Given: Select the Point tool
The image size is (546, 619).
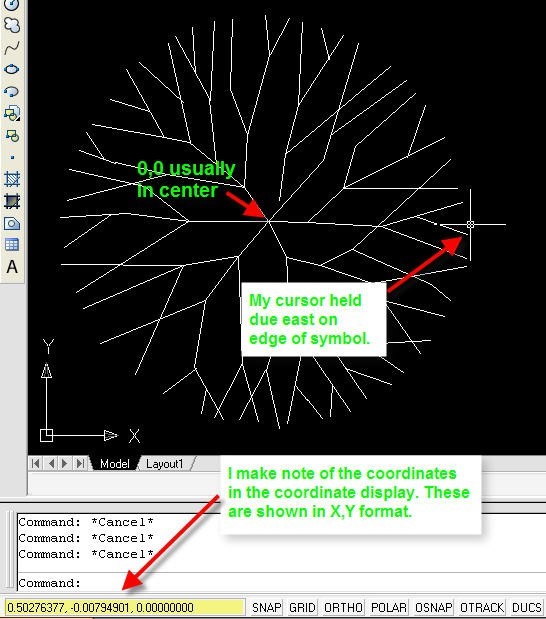Looking at the screenshot, I should click(x=12, y=157).
